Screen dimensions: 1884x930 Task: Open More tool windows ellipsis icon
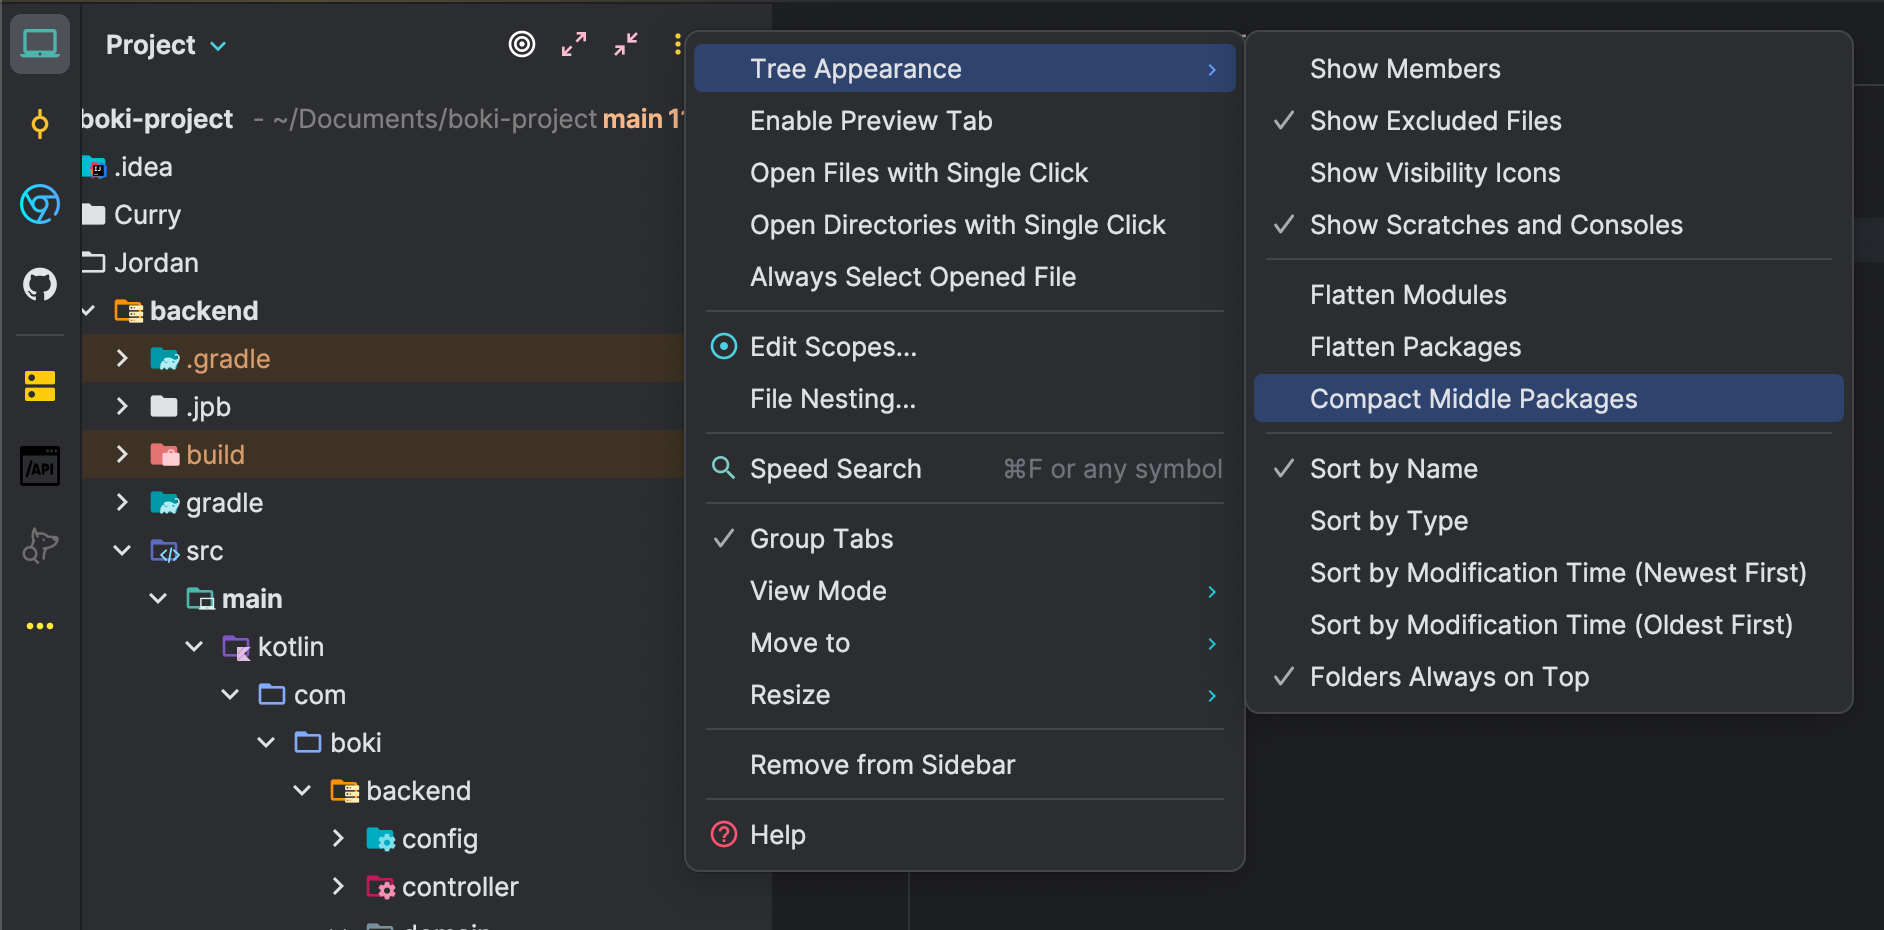(x=40, y=626)
